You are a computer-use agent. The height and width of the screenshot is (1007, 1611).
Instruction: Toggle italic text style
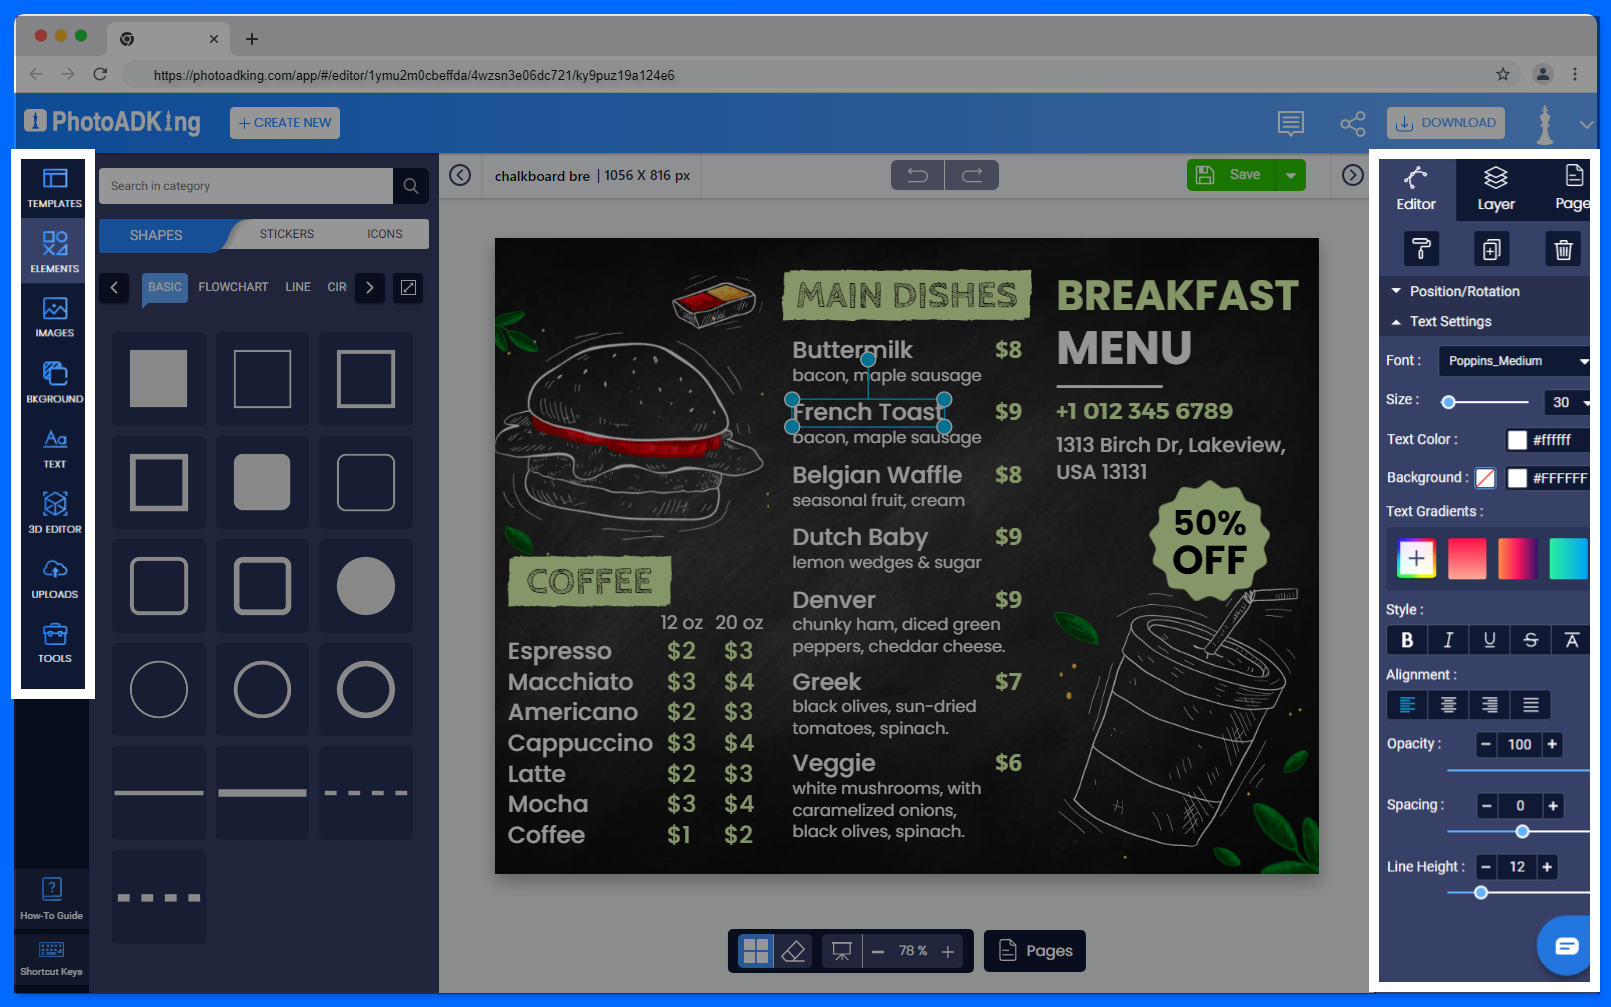pos(1448,640)
